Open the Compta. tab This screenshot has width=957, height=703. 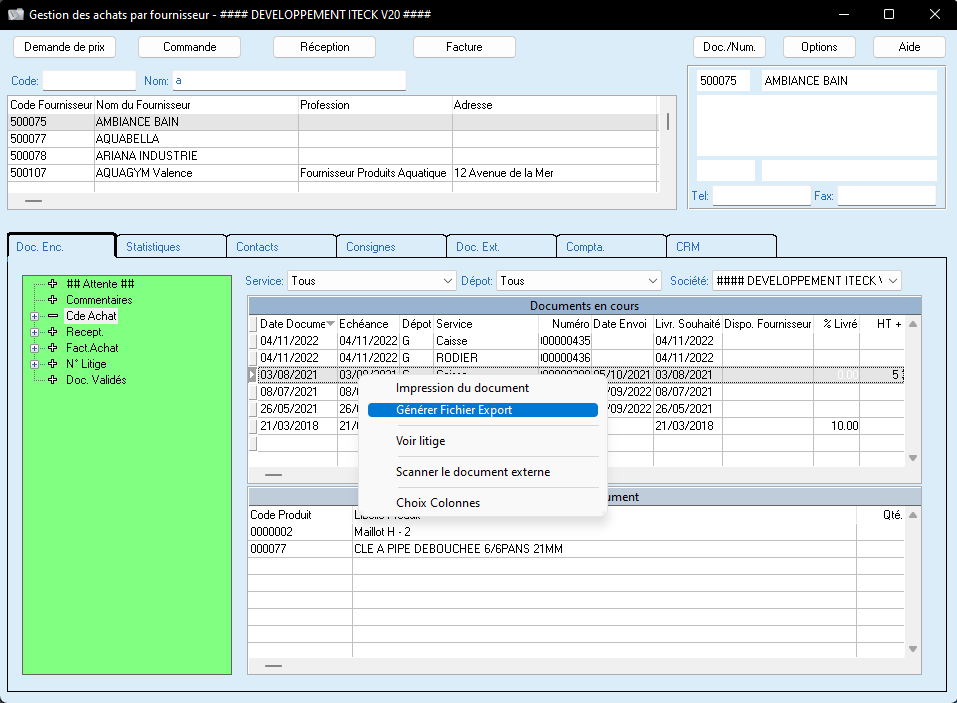610,247
